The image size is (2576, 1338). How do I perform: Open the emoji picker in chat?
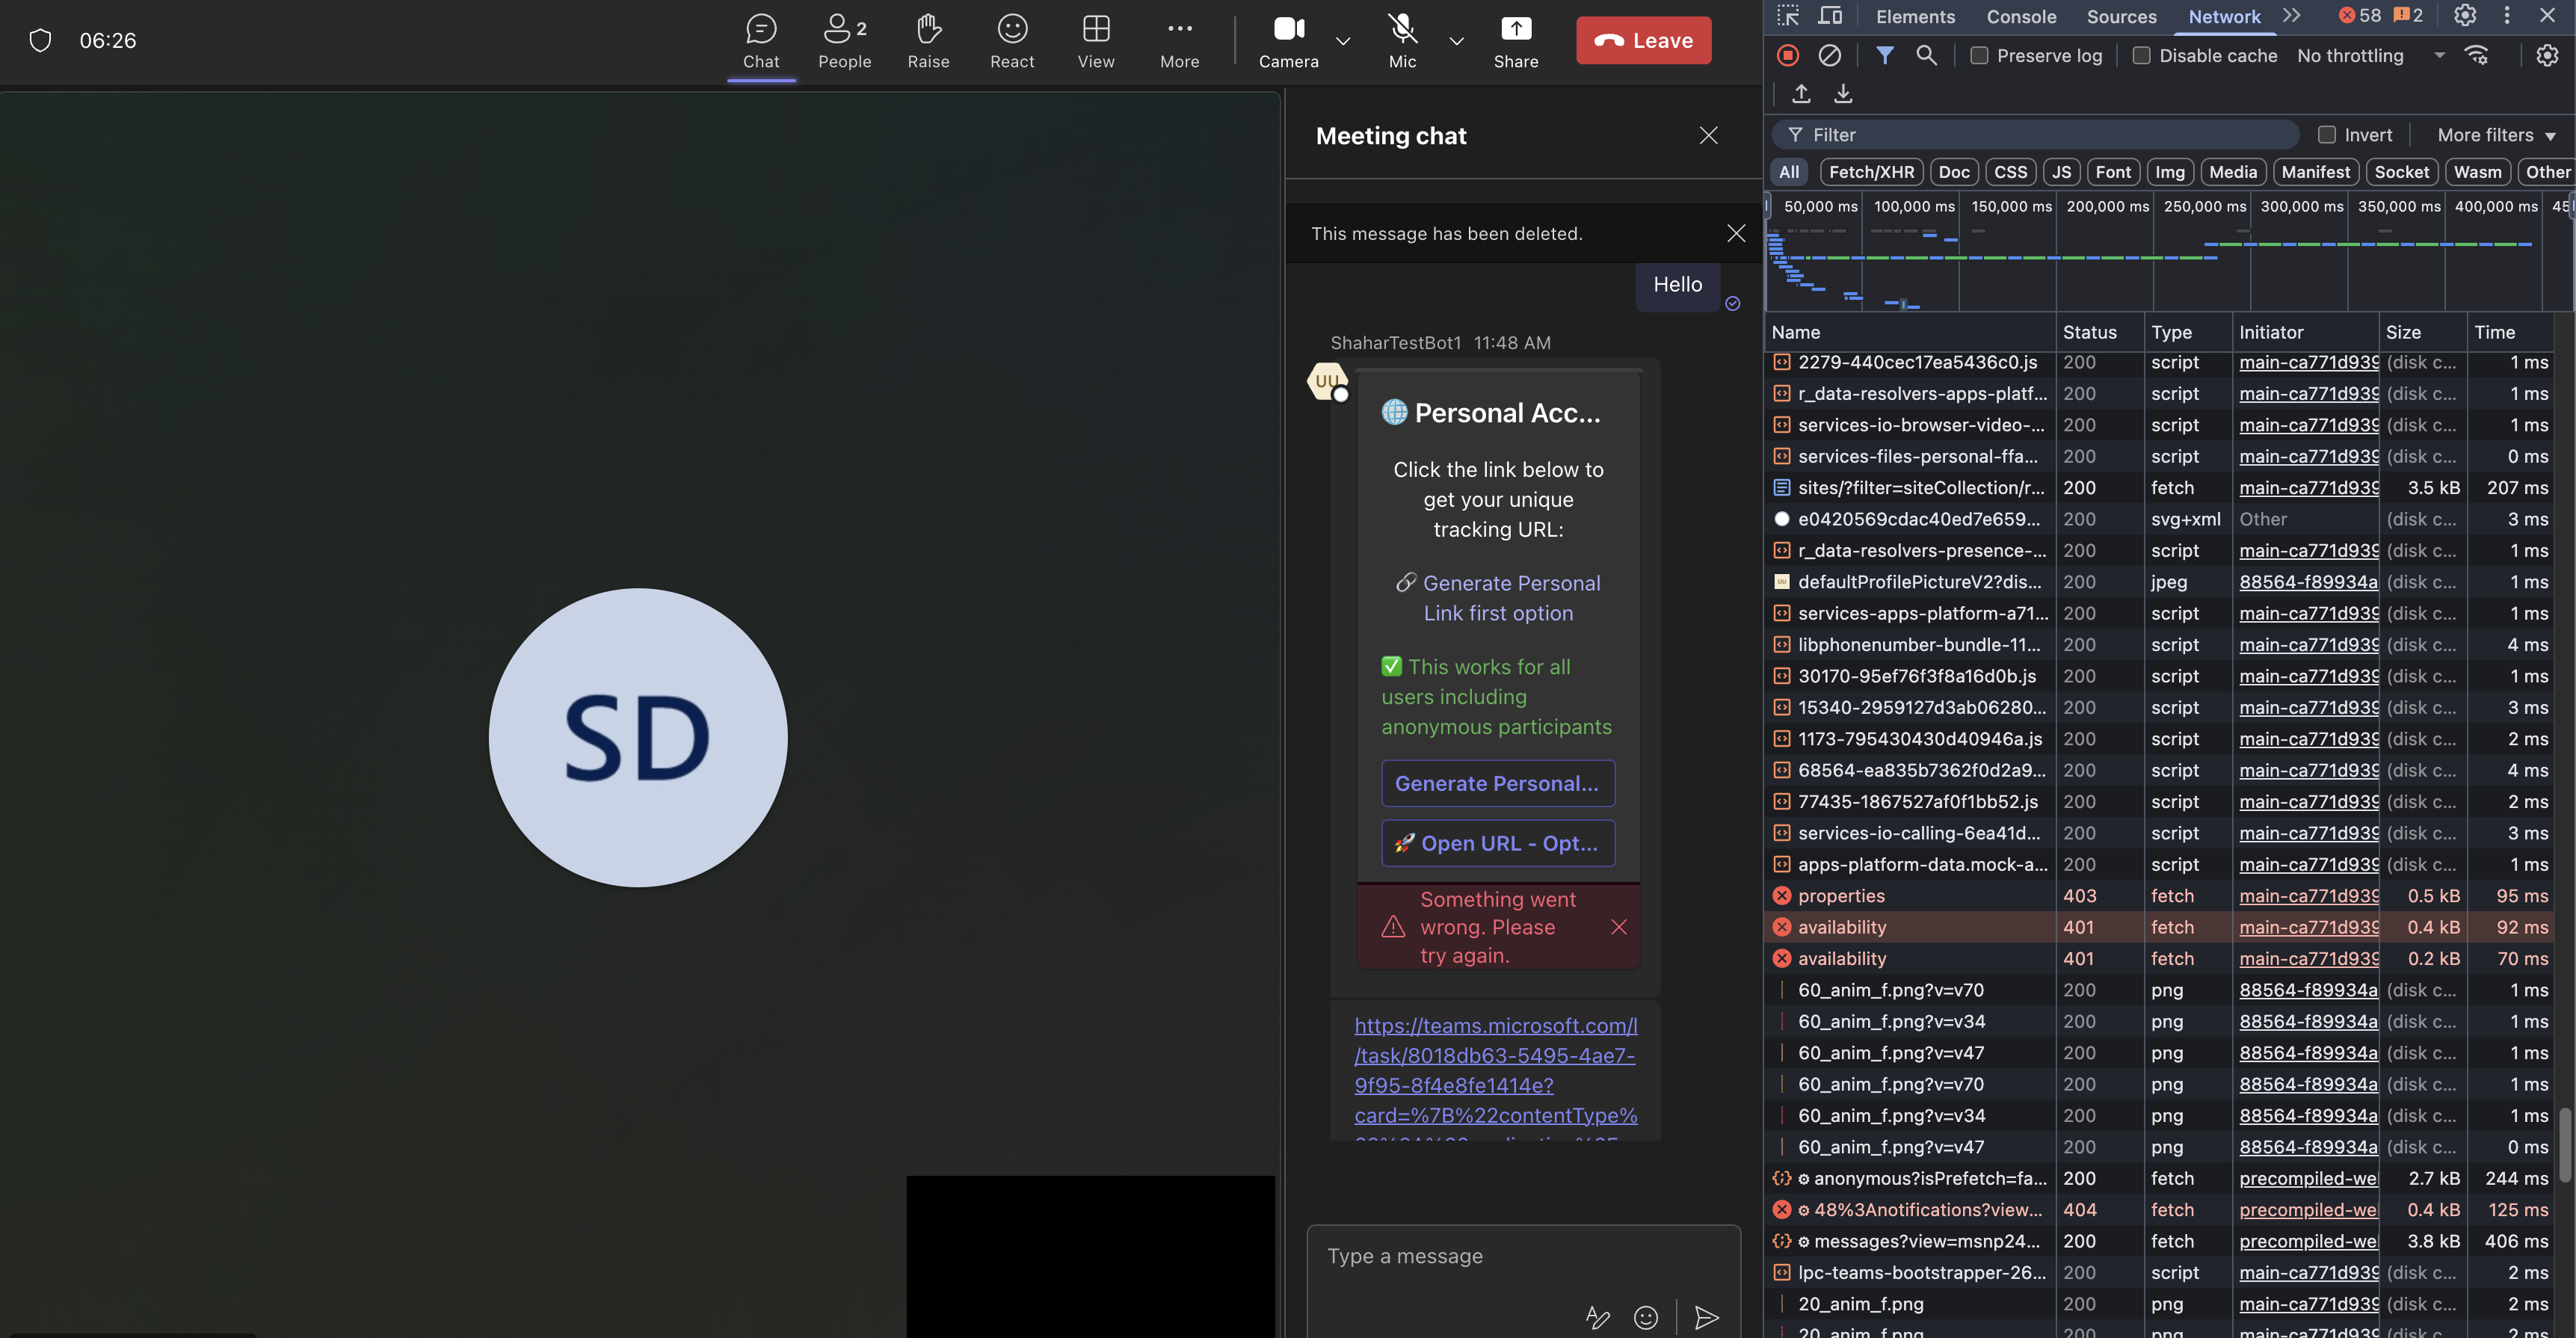(1646, 1318)
